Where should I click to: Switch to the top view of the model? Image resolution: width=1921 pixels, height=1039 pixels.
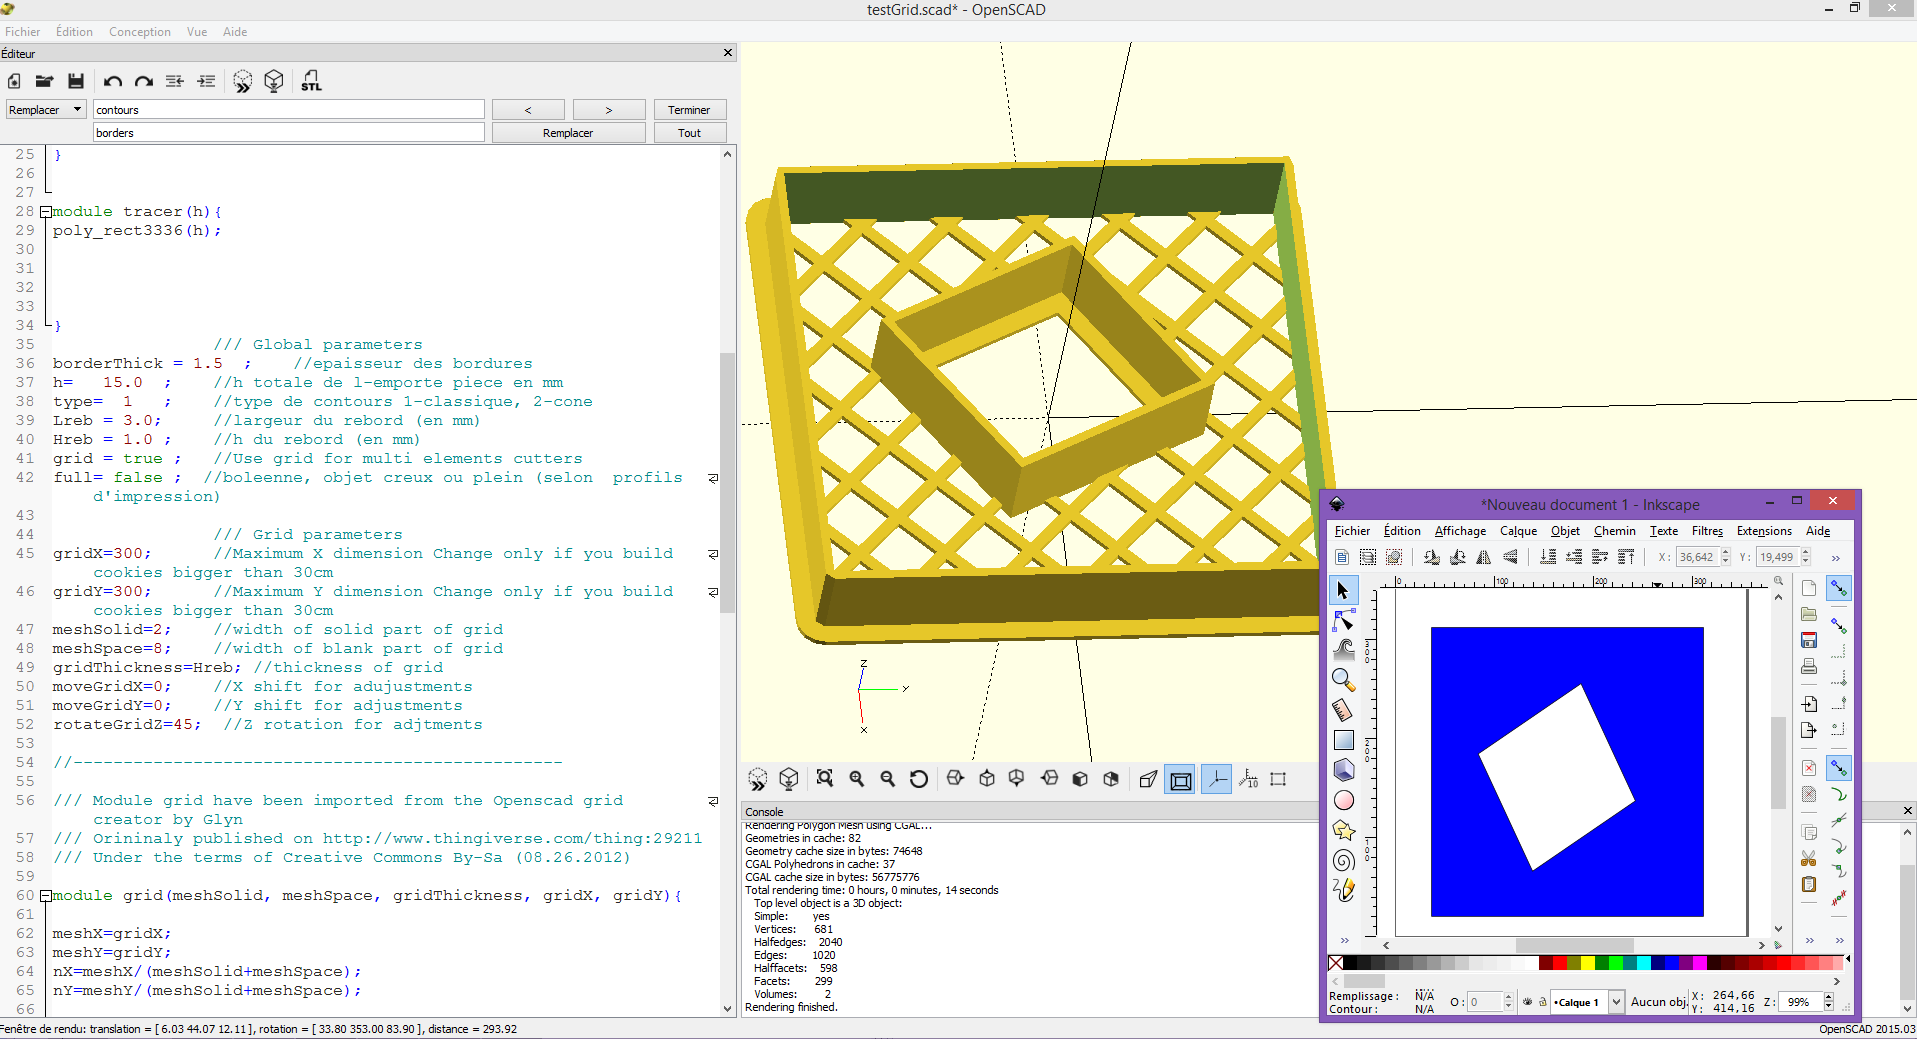click(987, 779)
